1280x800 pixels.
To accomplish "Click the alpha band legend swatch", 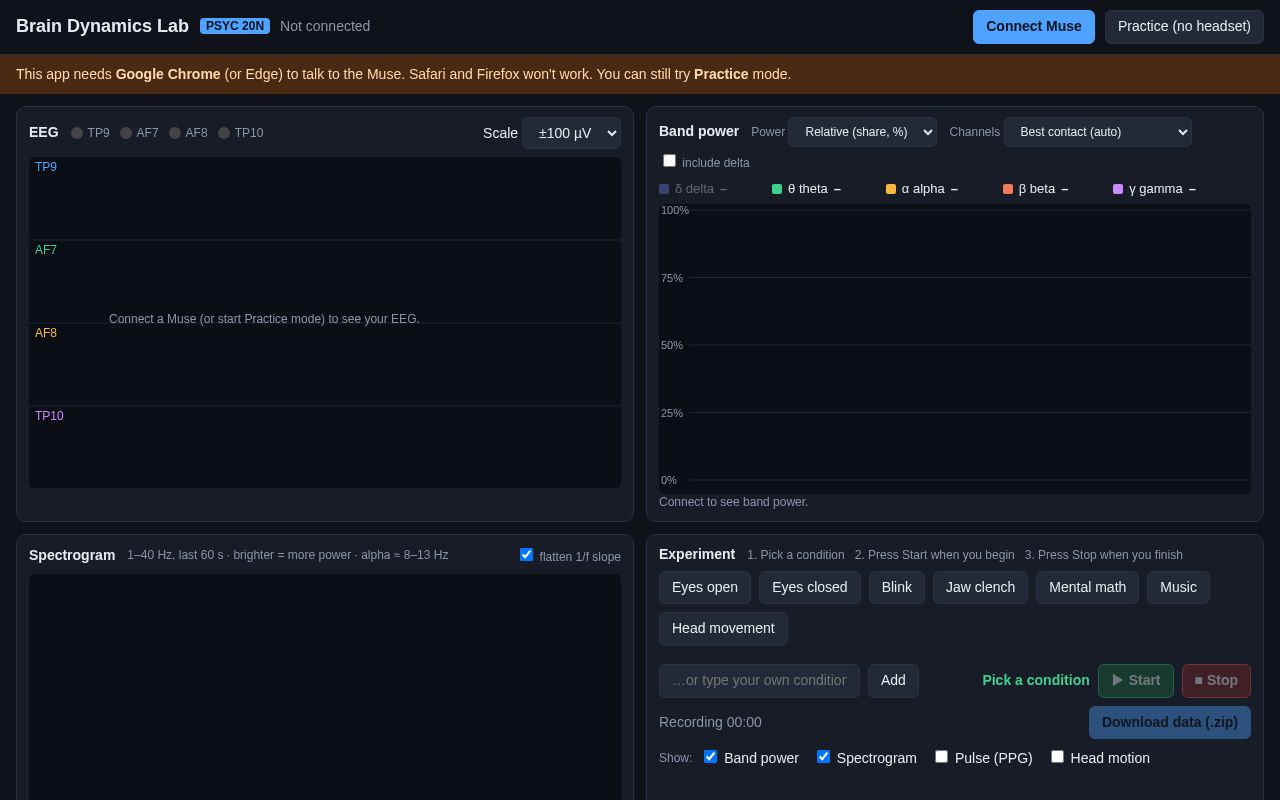I will pyautogui.click(x=891, y=189).
